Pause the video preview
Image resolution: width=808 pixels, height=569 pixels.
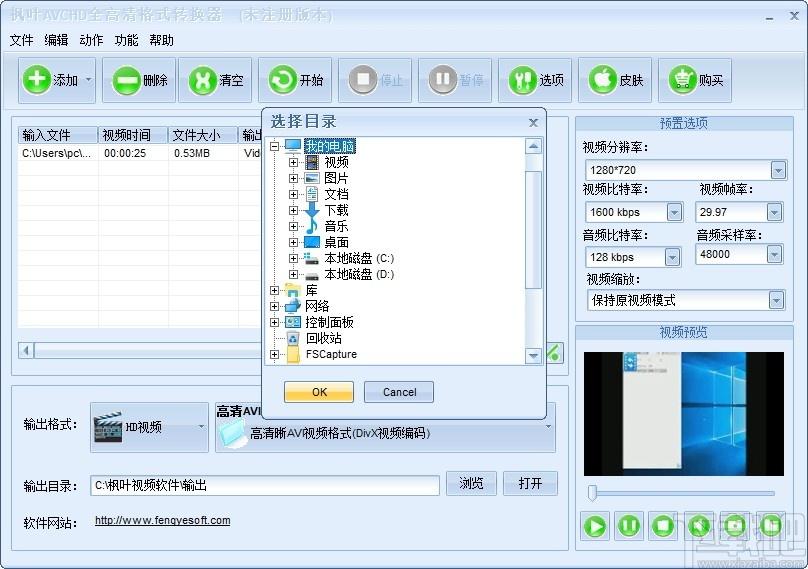click(629, 526)
